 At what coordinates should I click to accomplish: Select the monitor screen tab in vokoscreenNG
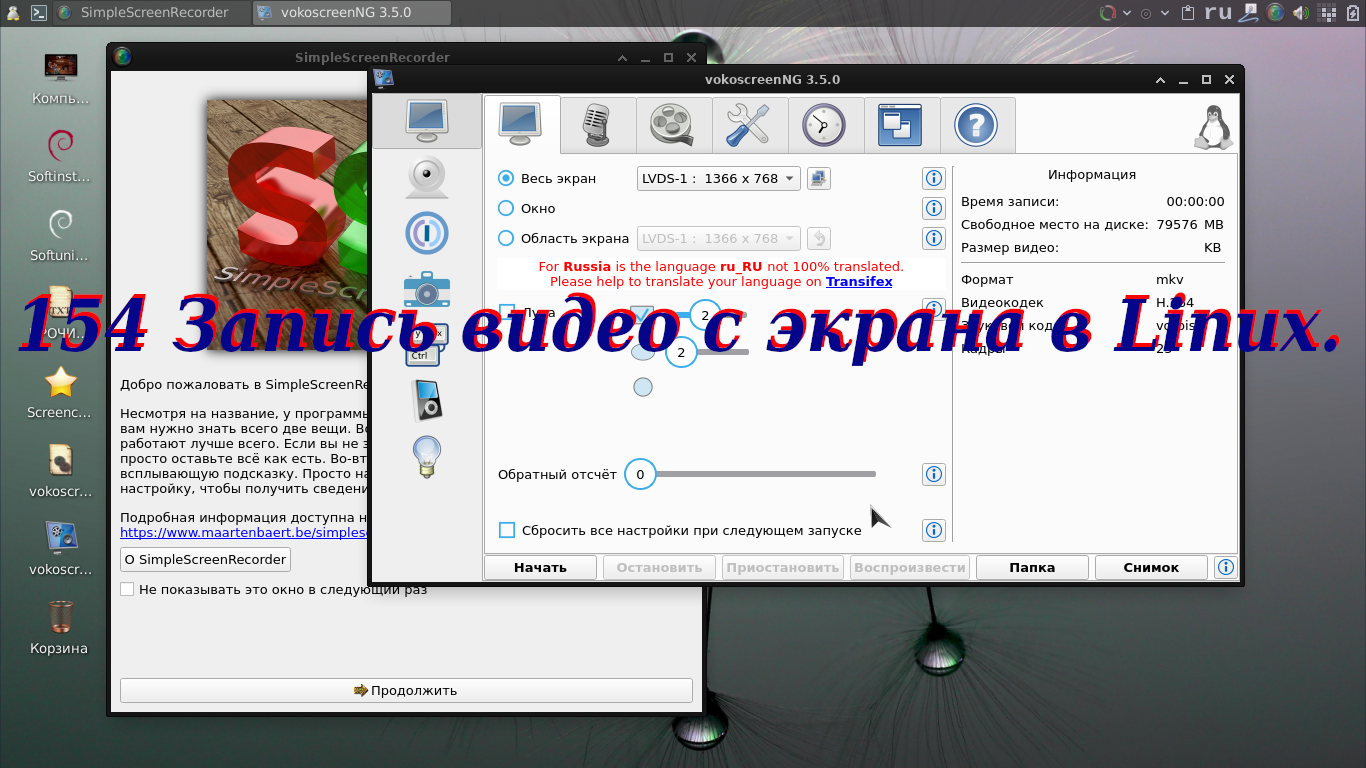coord(522,123)
